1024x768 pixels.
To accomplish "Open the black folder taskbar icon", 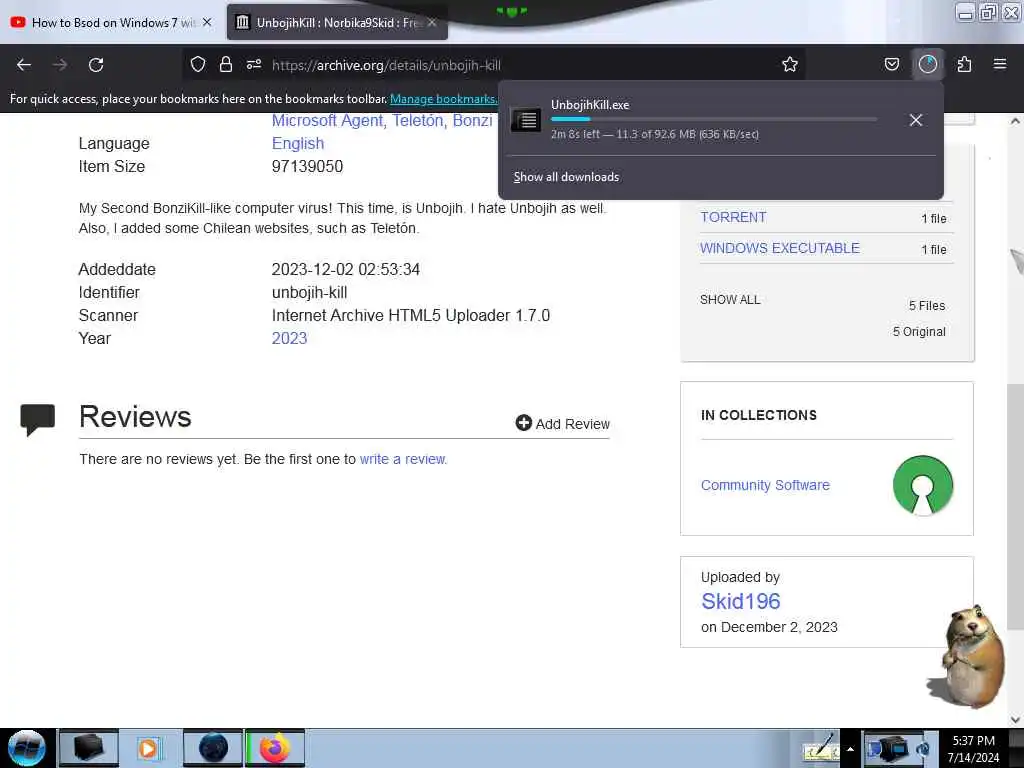I will point(89,748).
